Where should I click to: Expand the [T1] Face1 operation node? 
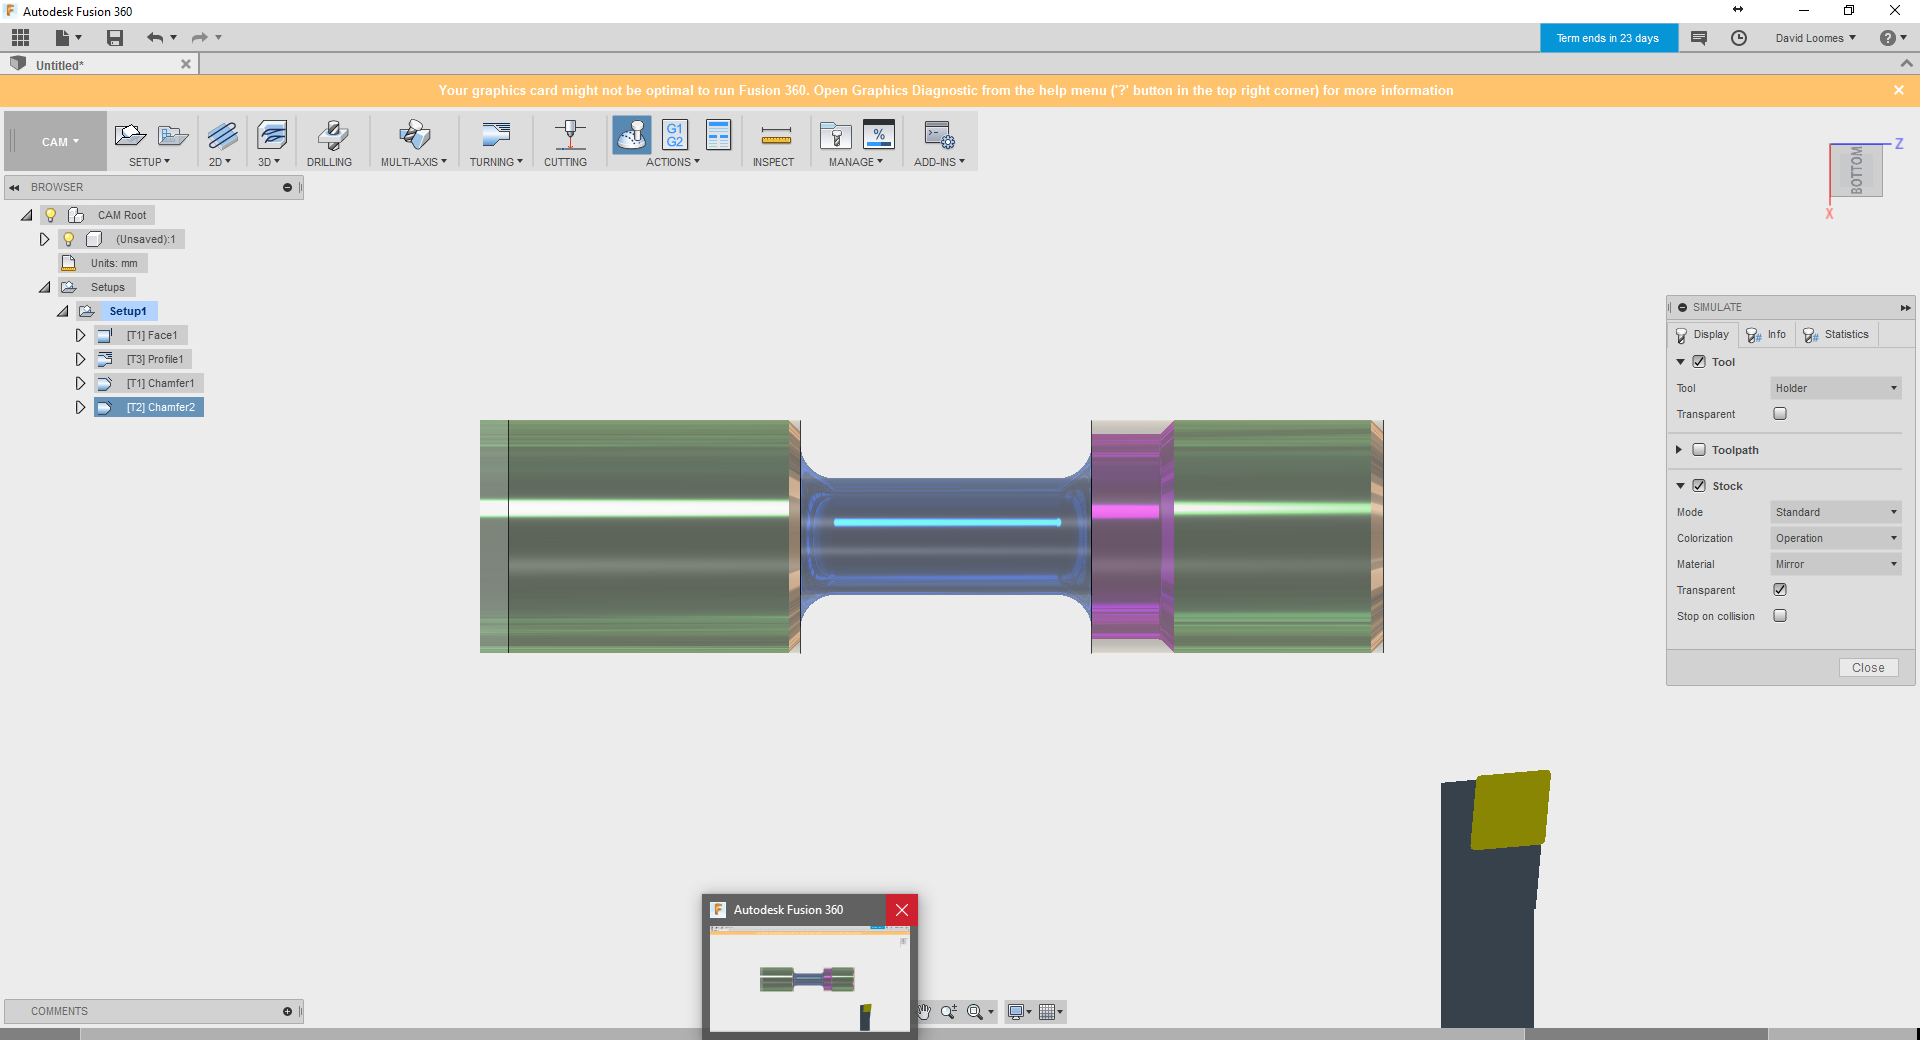click(81, 335)
